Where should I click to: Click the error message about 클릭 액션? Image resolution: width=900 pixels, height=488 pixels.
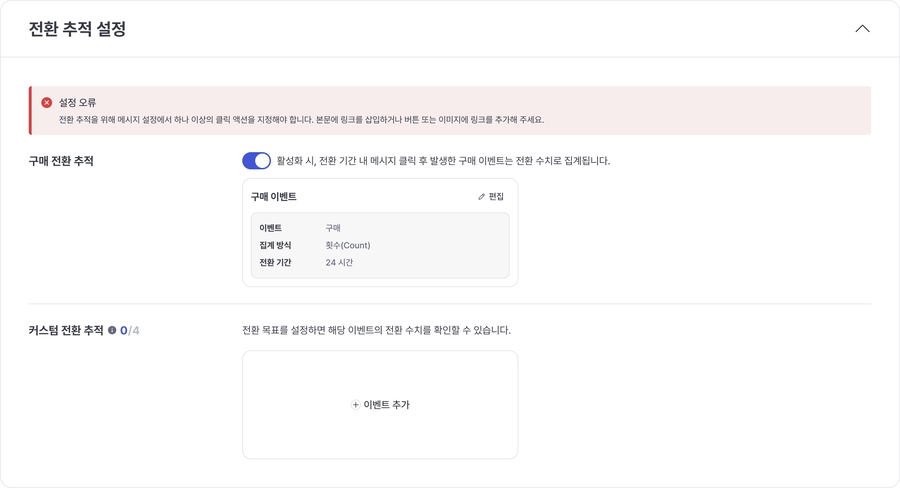tap(301, 120)
